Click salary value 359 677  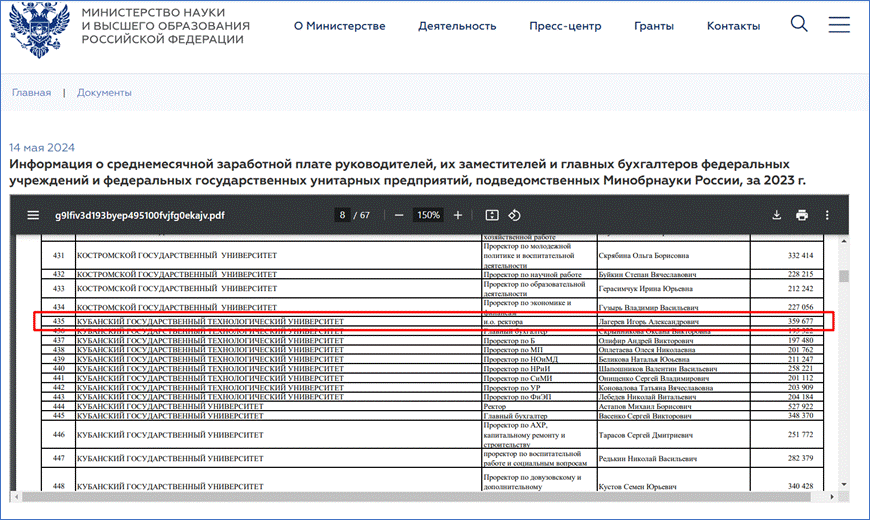800,321
